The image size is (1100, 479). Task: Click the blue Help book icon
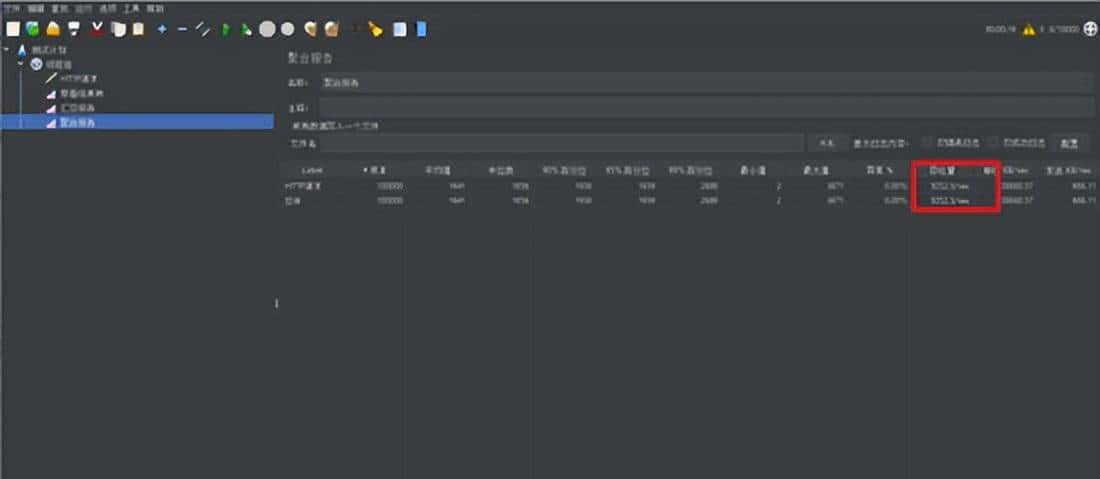point(421,29)
